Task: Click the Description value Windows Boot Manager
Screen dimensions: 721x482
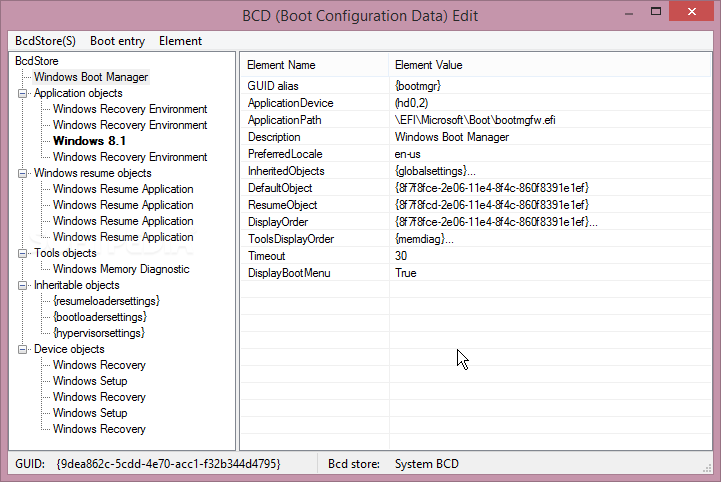Action: (452, 137)
